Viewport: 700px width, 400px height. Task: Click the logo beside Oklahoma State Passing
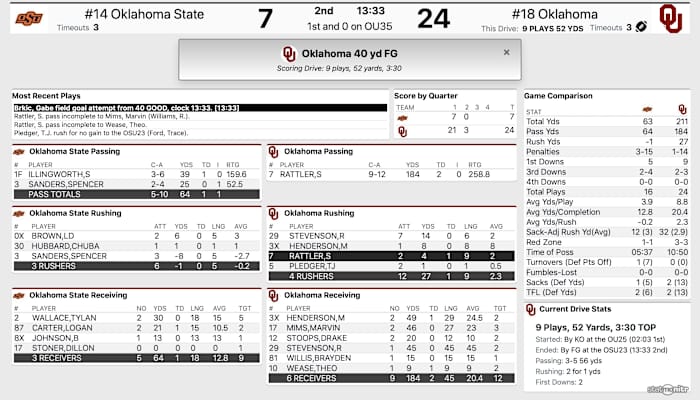pyautogui.click(x=19, y=151)
